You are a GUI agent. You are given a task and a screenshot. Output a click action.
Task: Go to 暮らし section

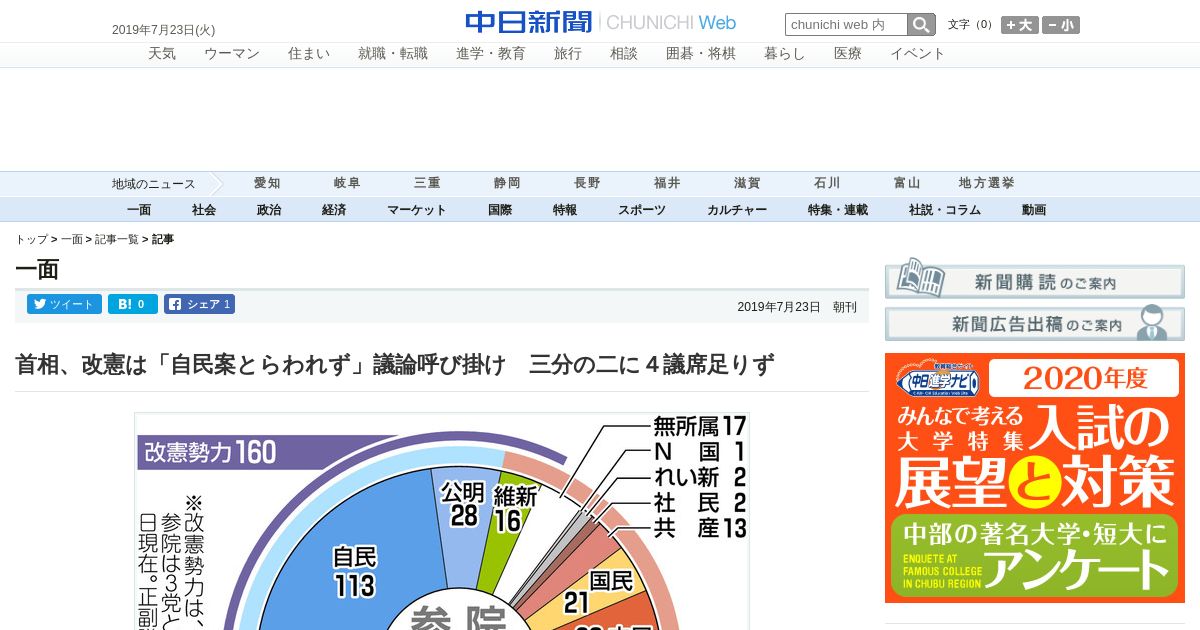pyautogui.click(x=785, y=54)
